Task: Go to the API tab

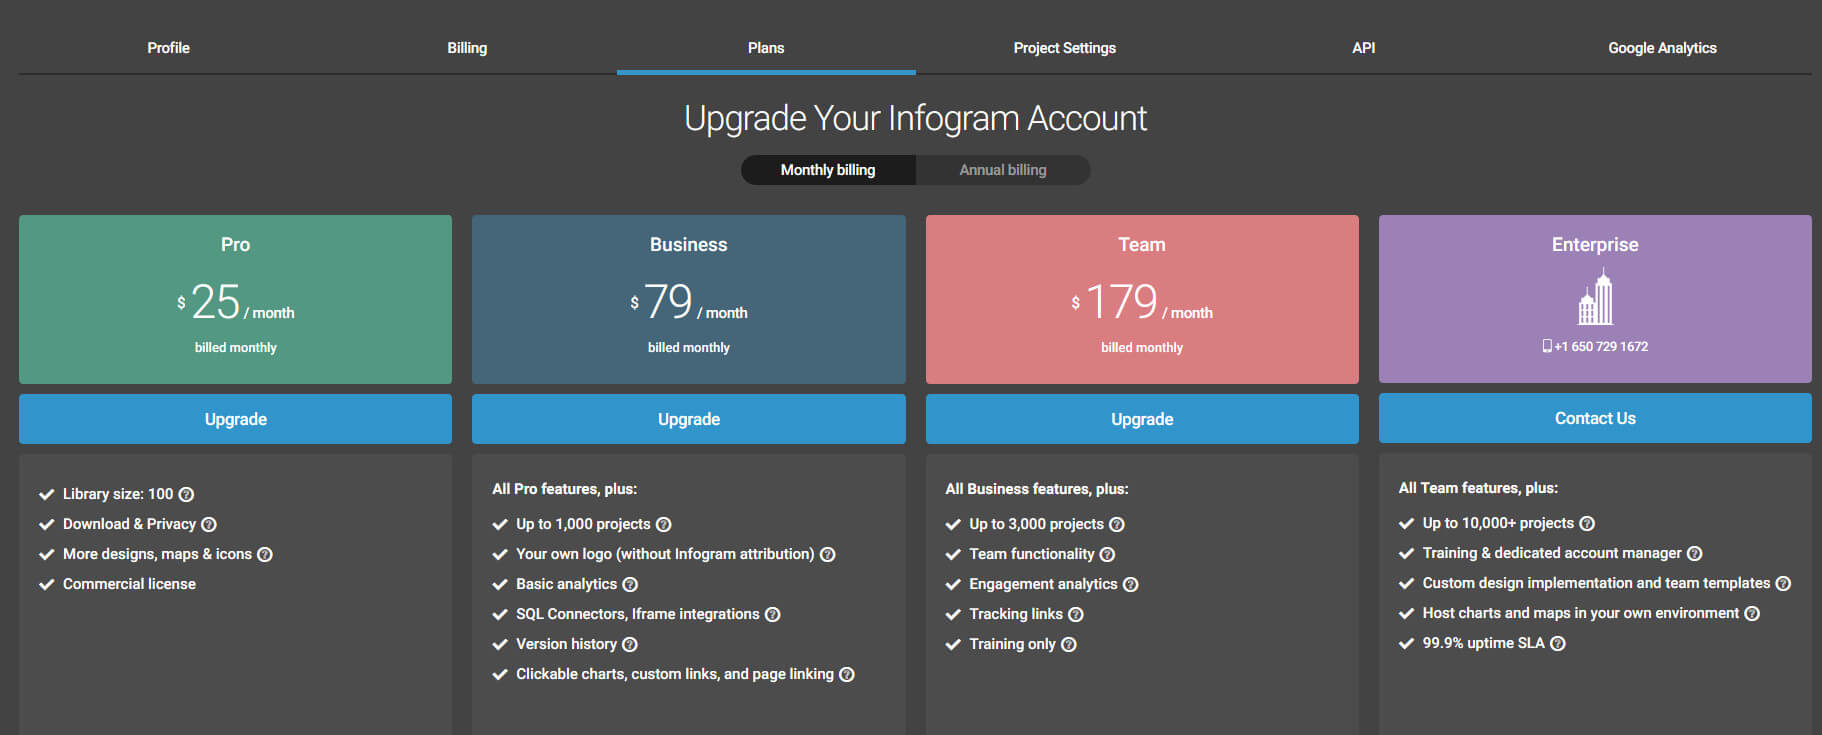Action: [1364, 47]
